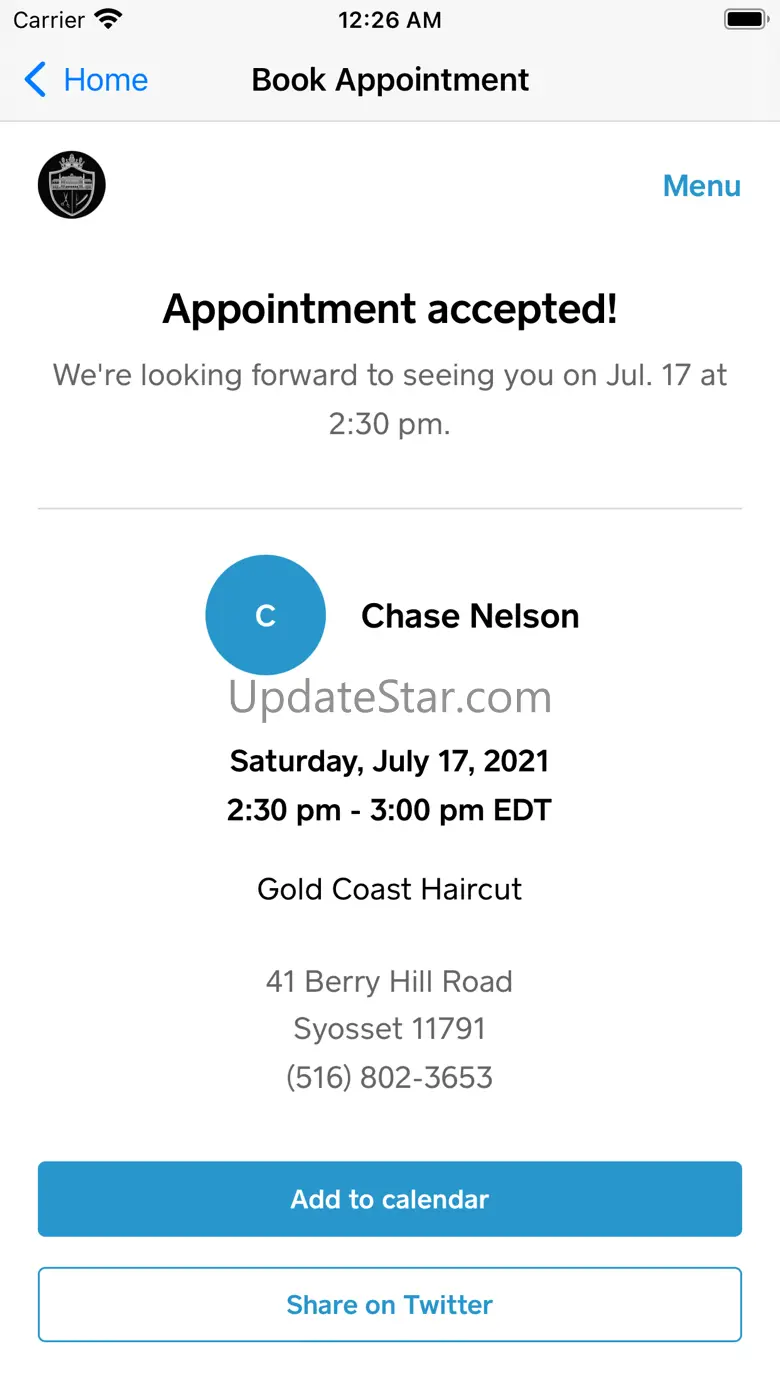This screenshot has width=780, height=1387.
Task: Tap the status bar clock
Action: click(389, 20)
